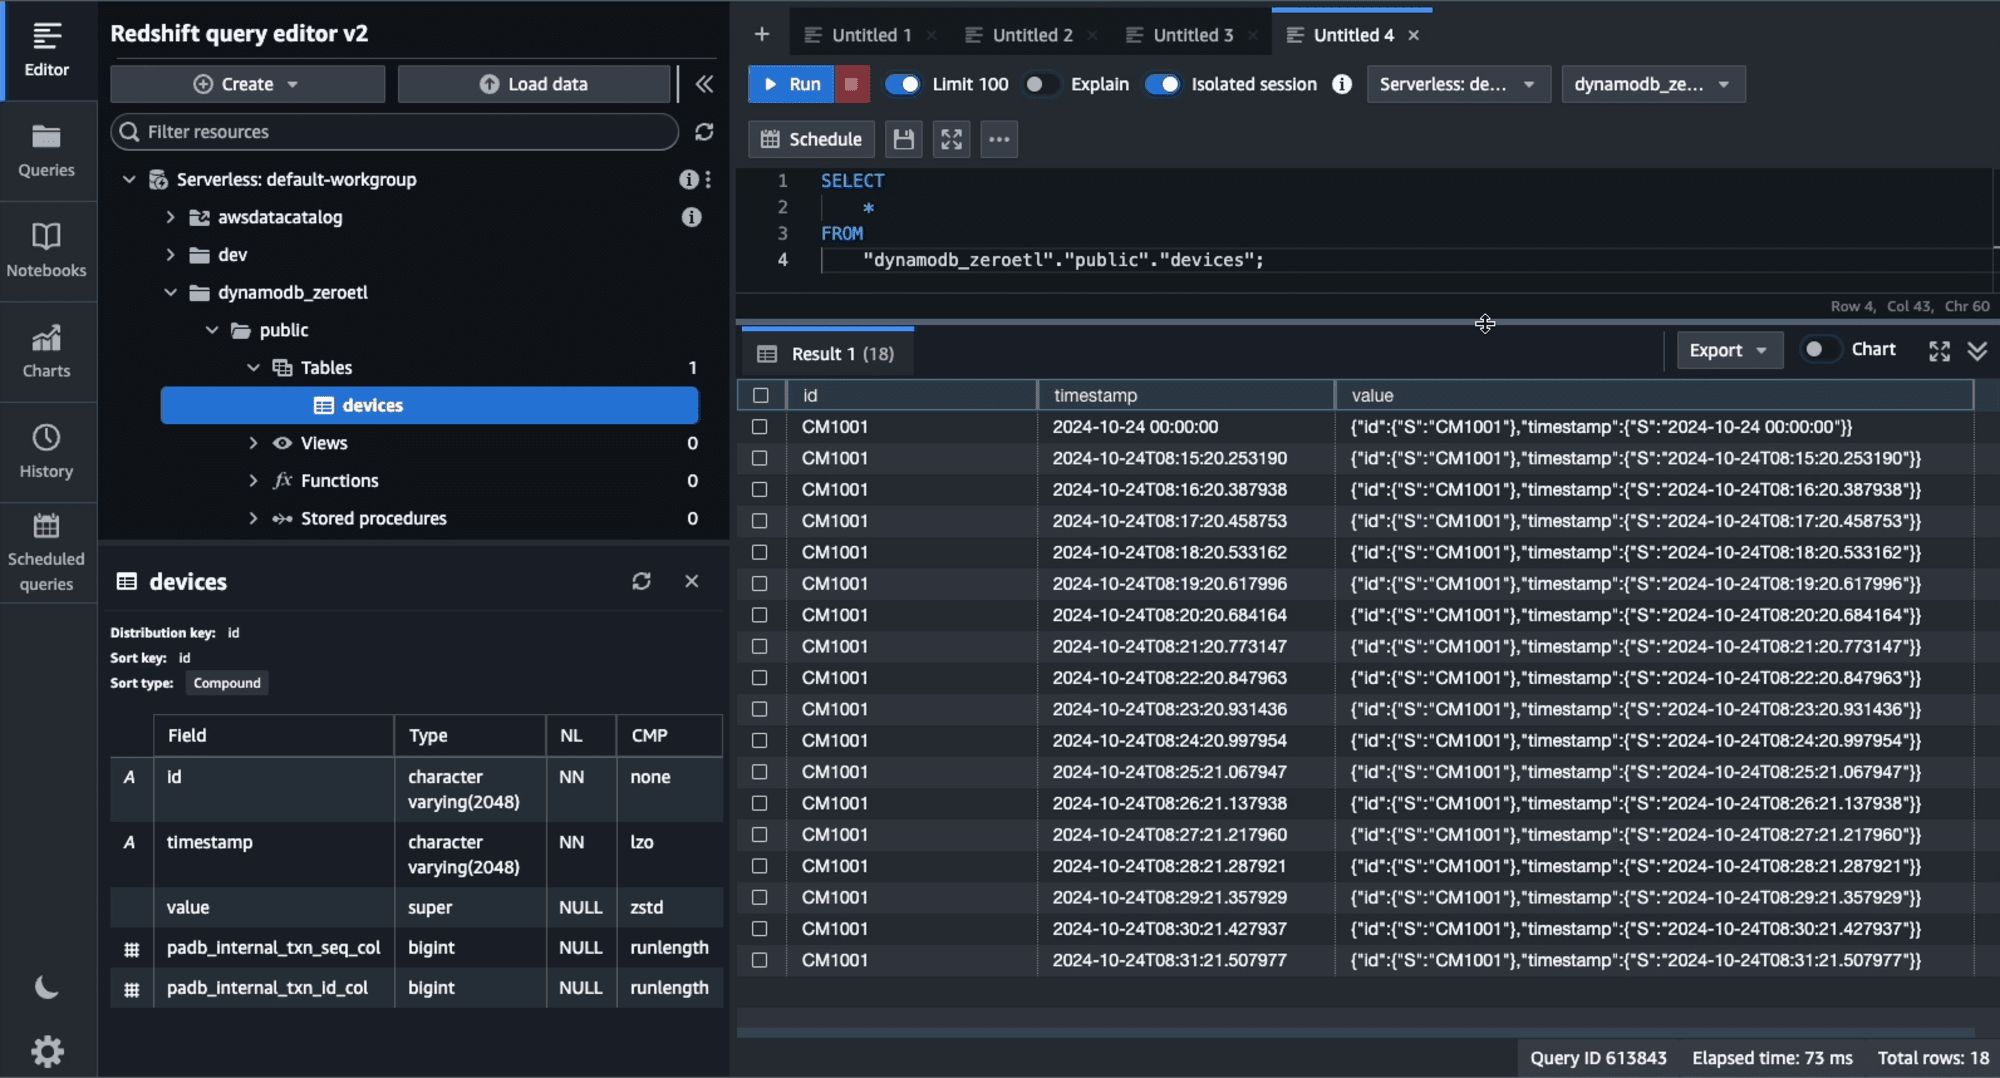Image resolution: width=2000 pixels, height=1078 pixels.
Task: Open the Editor sidebar section
Action: click(x=47, y=50)
